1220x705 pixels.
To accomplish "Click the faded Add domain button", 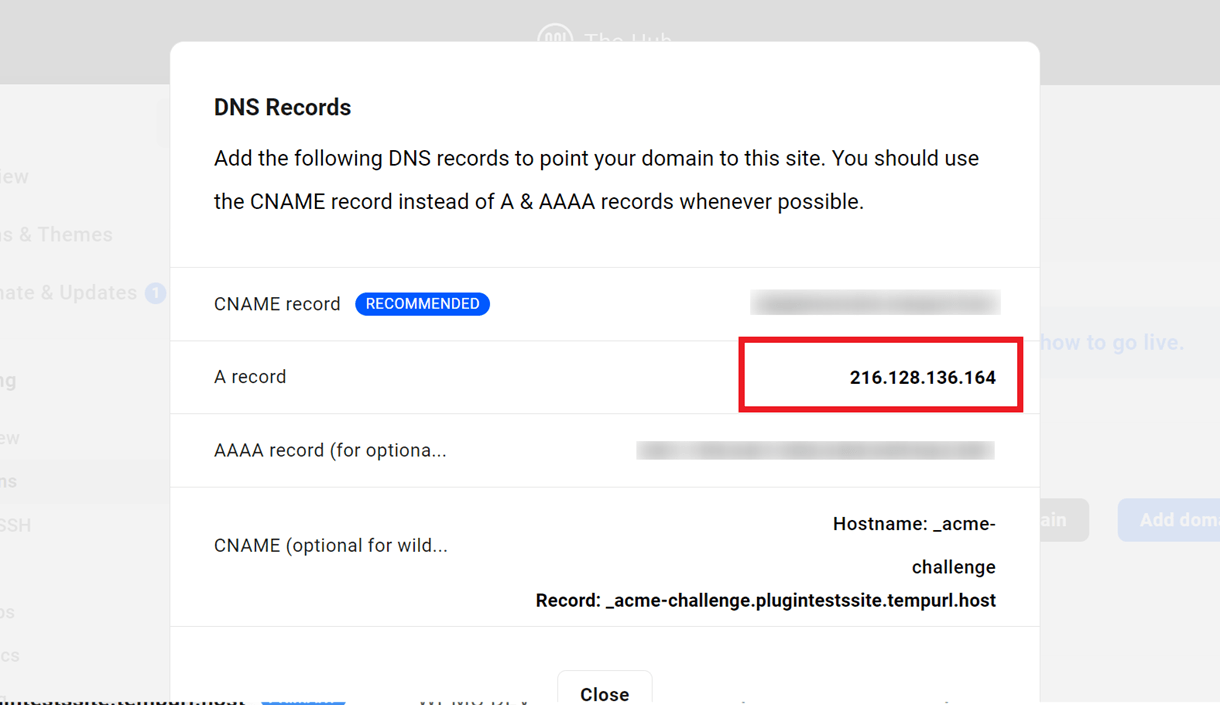I will click(1169, 521).
